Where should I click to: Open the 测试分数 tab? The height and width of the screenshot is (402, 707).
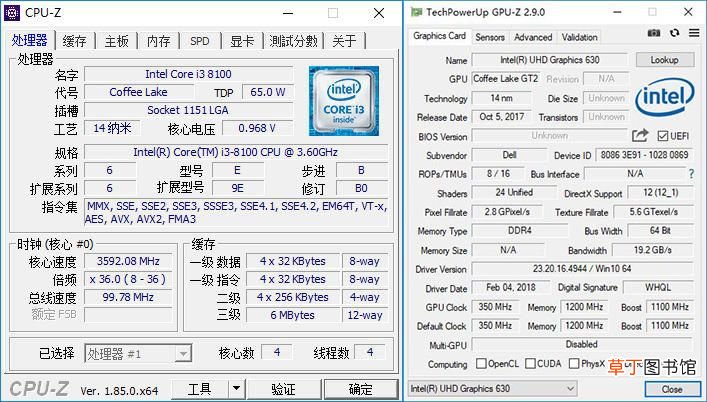[294, 41]
